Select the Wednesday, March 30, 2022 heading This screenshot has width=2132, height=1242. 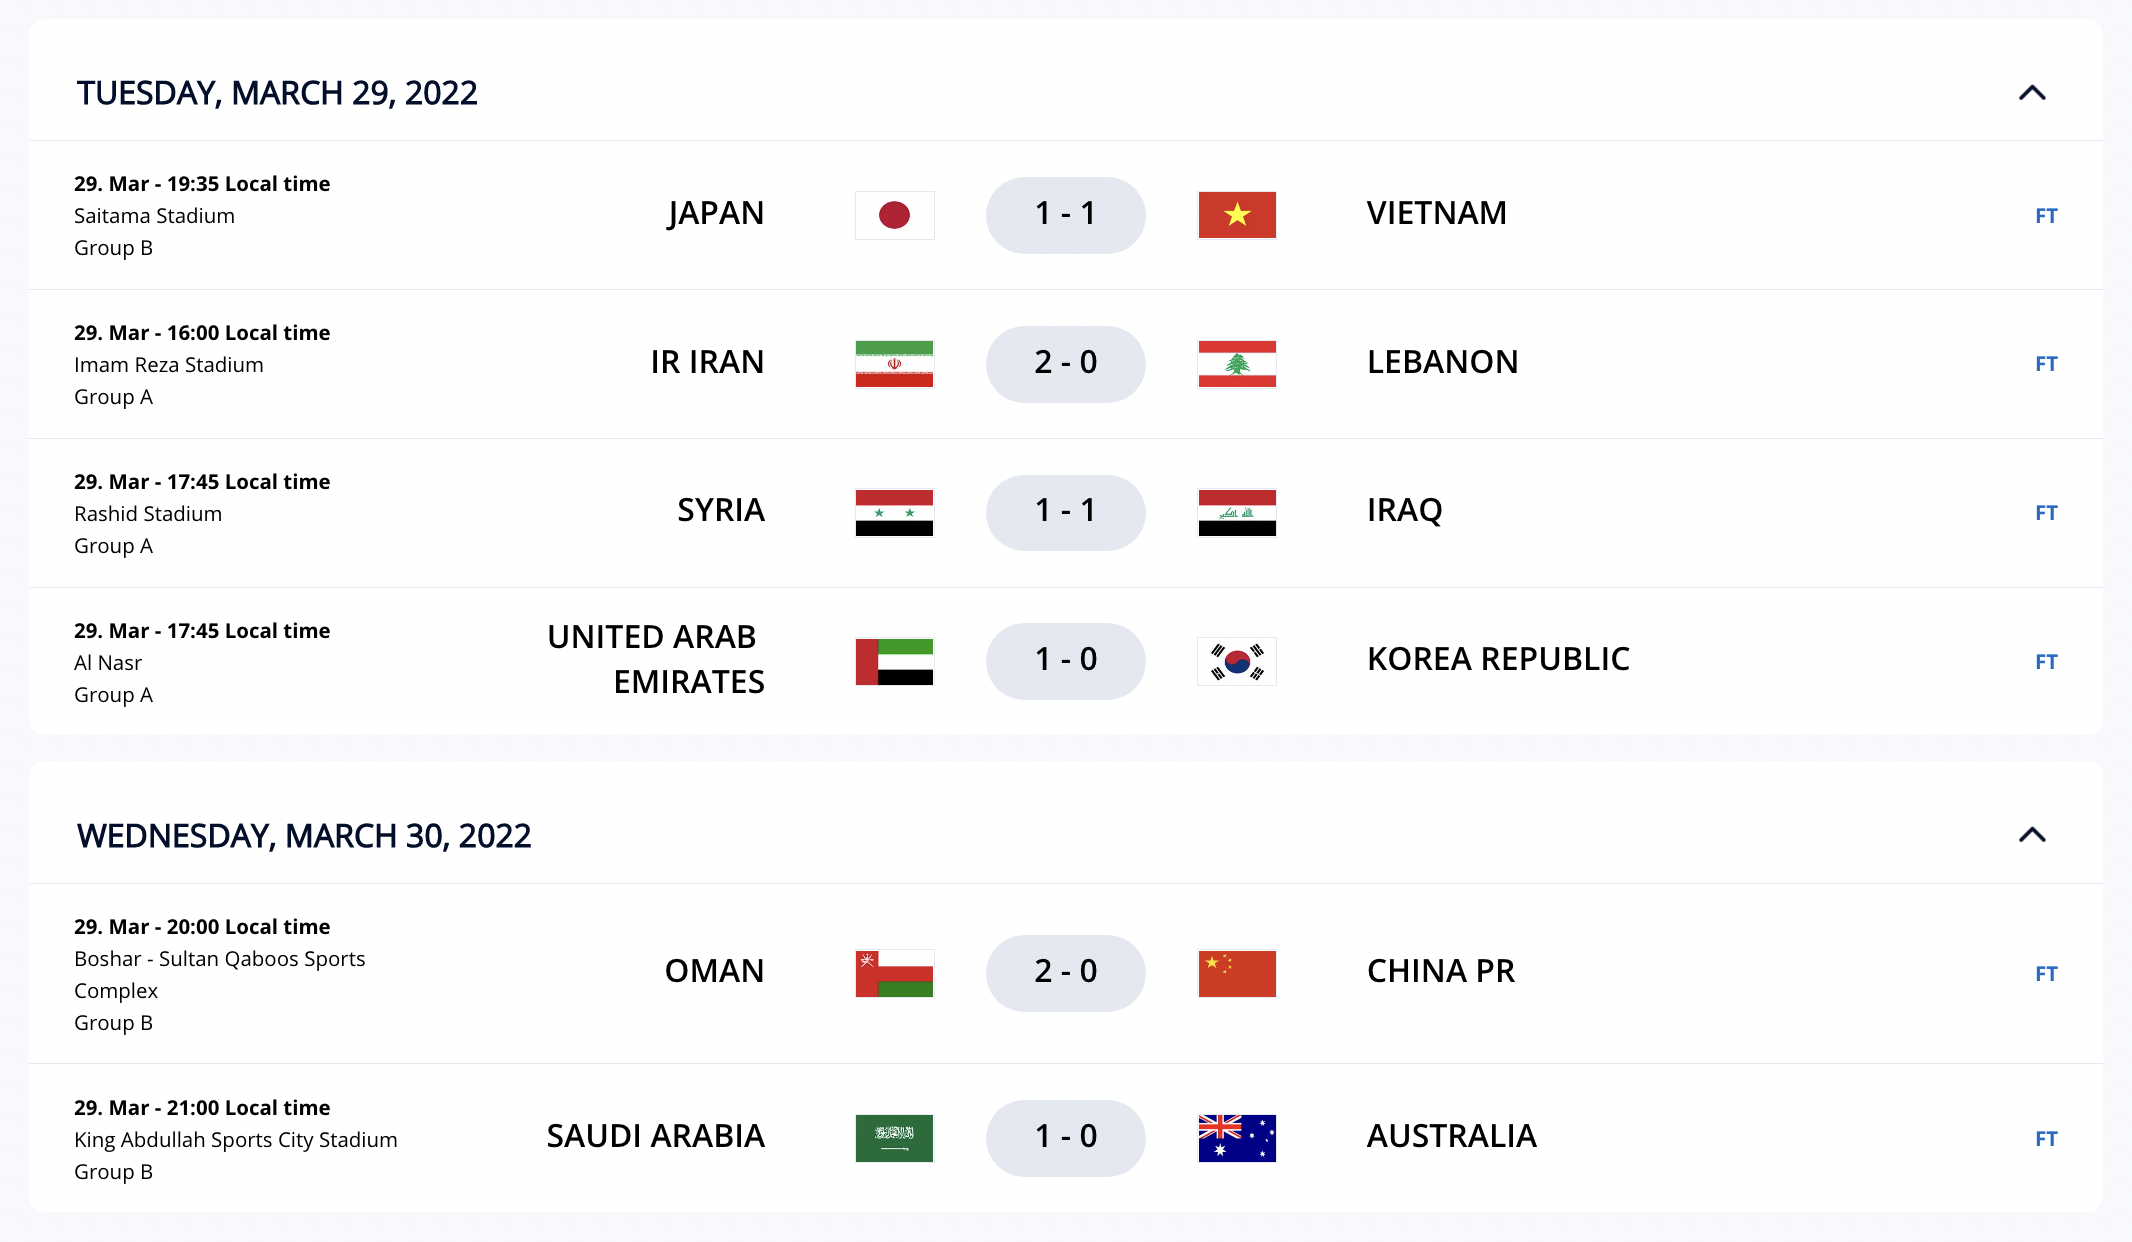click(304, 836)
